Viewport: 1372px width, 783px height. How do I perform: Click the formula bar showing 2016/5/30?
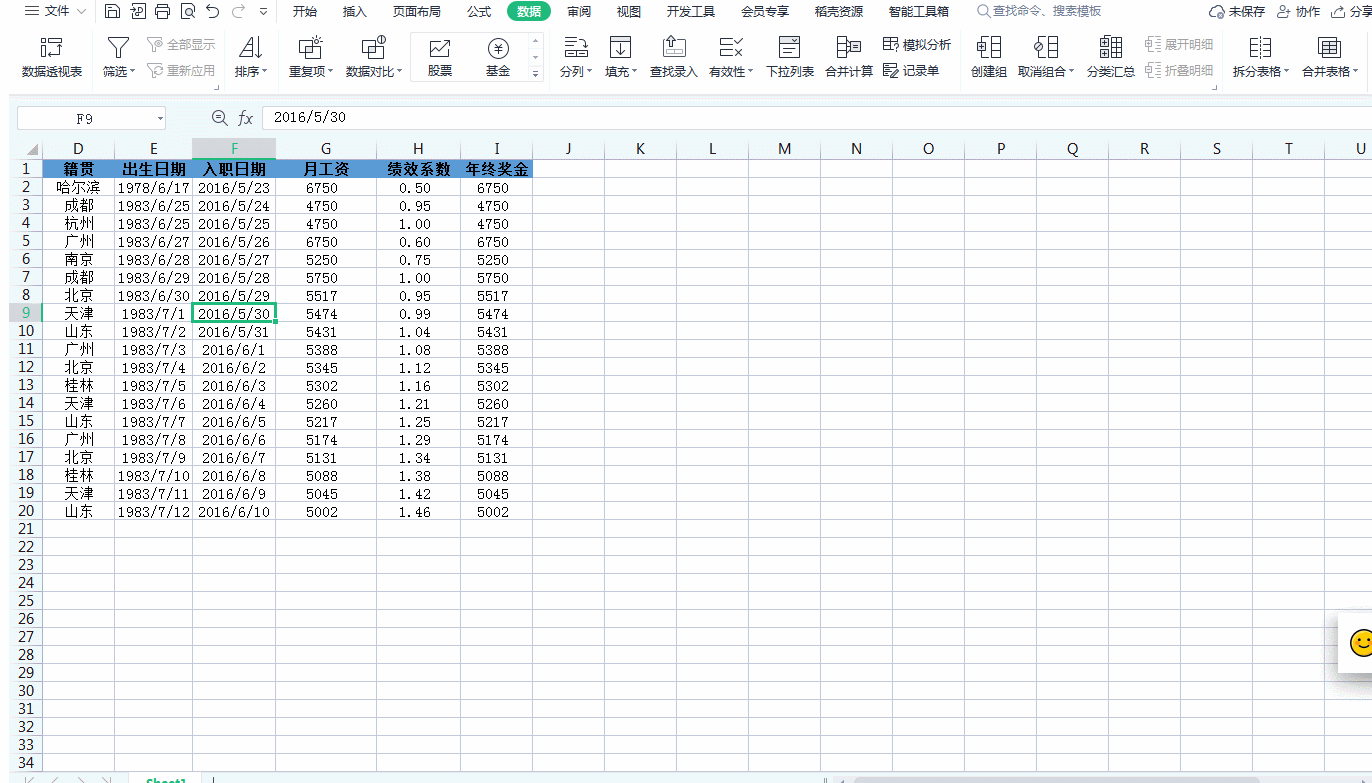click(x=816, y=118)
